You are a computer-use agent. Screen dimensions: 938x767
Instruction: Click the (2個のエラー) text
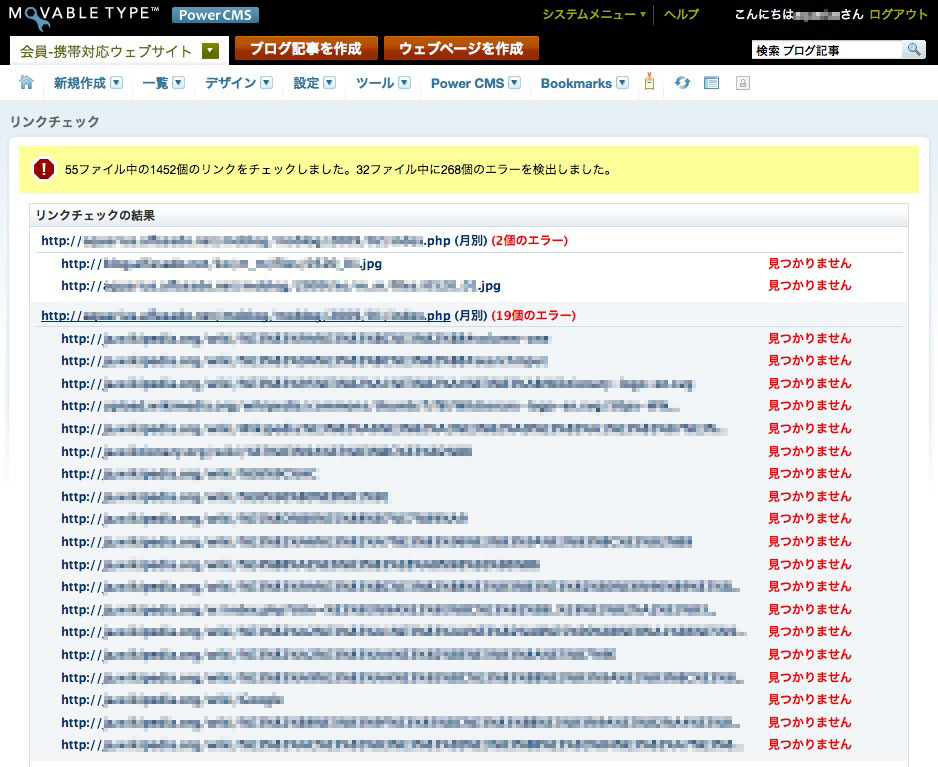click(x=529, y=241)
